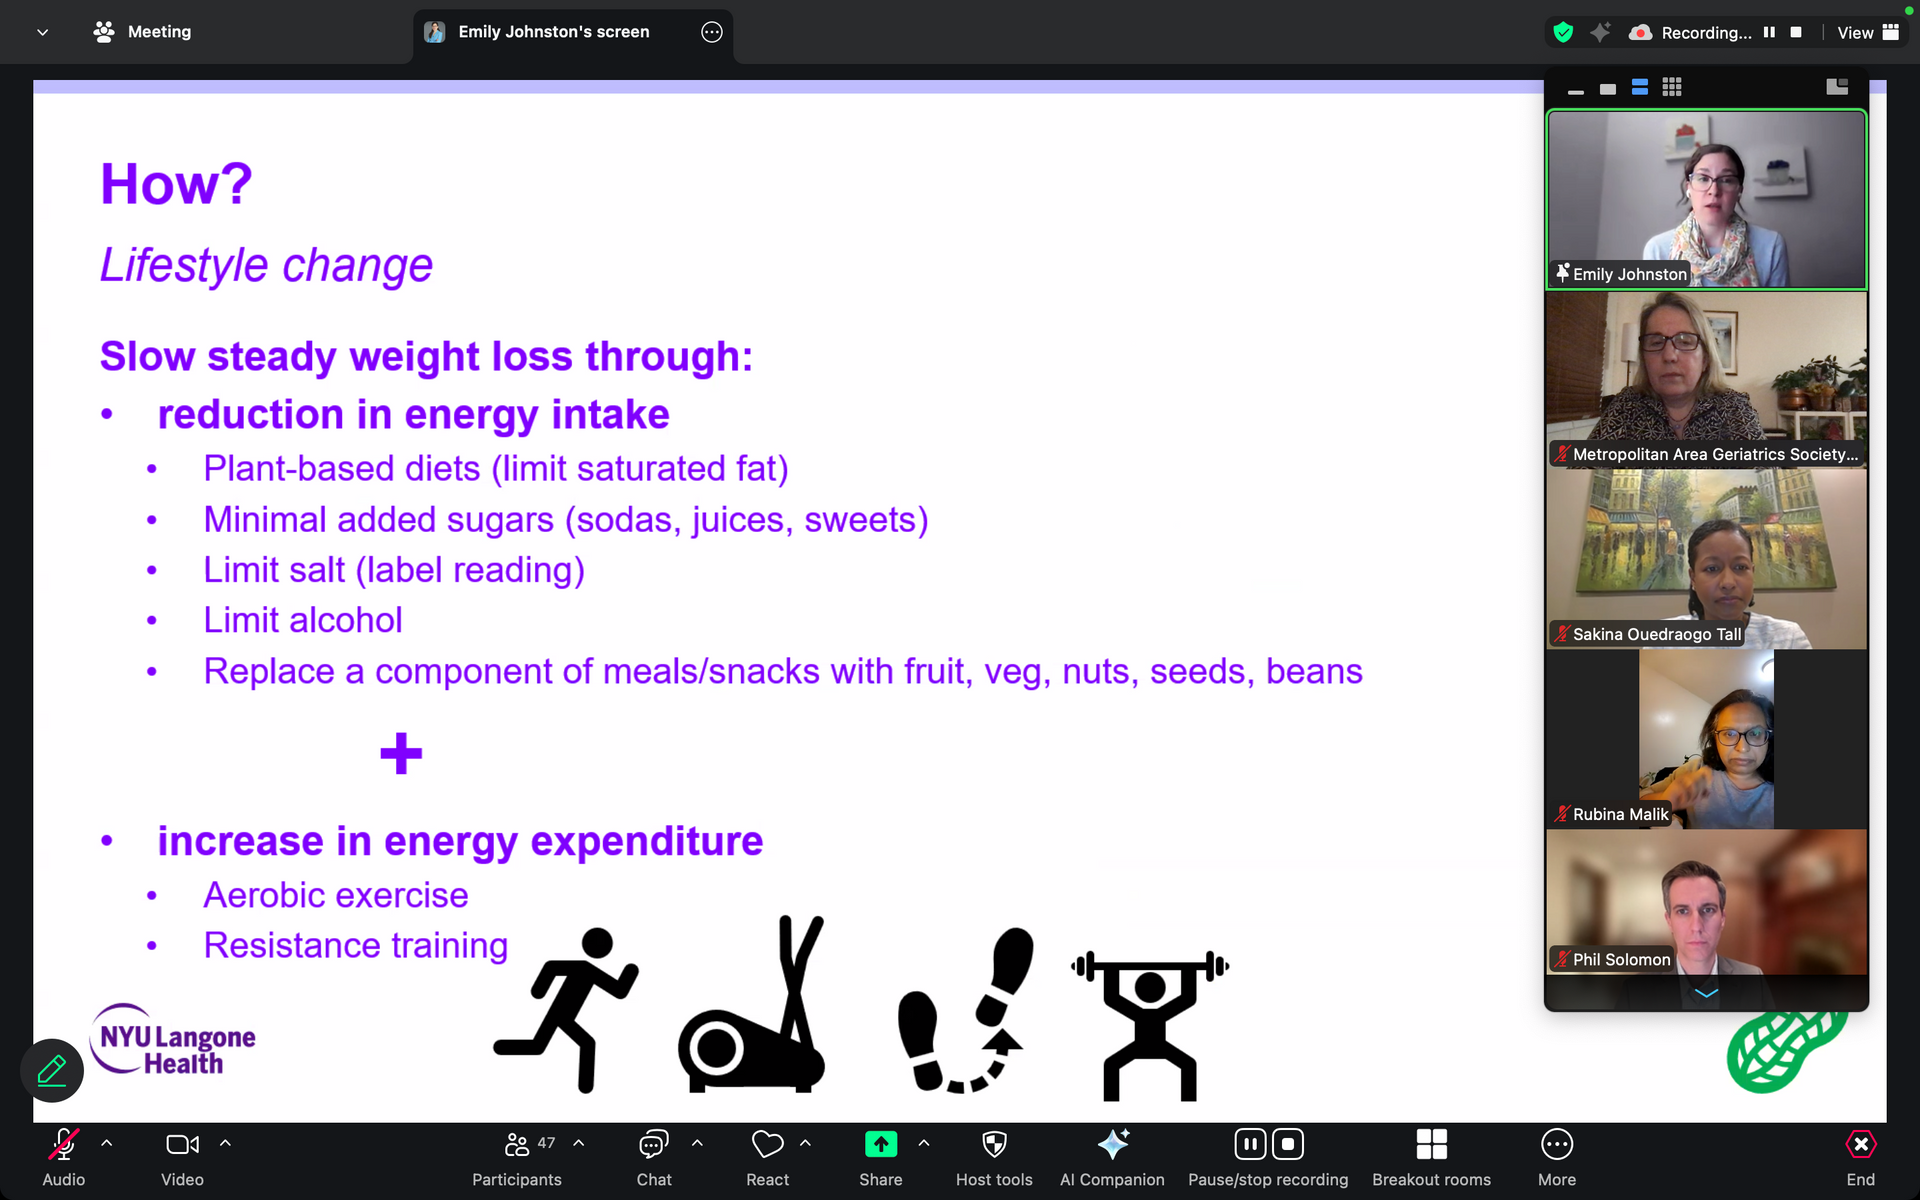Expand Audio options arrow

tap(107, 1143)
